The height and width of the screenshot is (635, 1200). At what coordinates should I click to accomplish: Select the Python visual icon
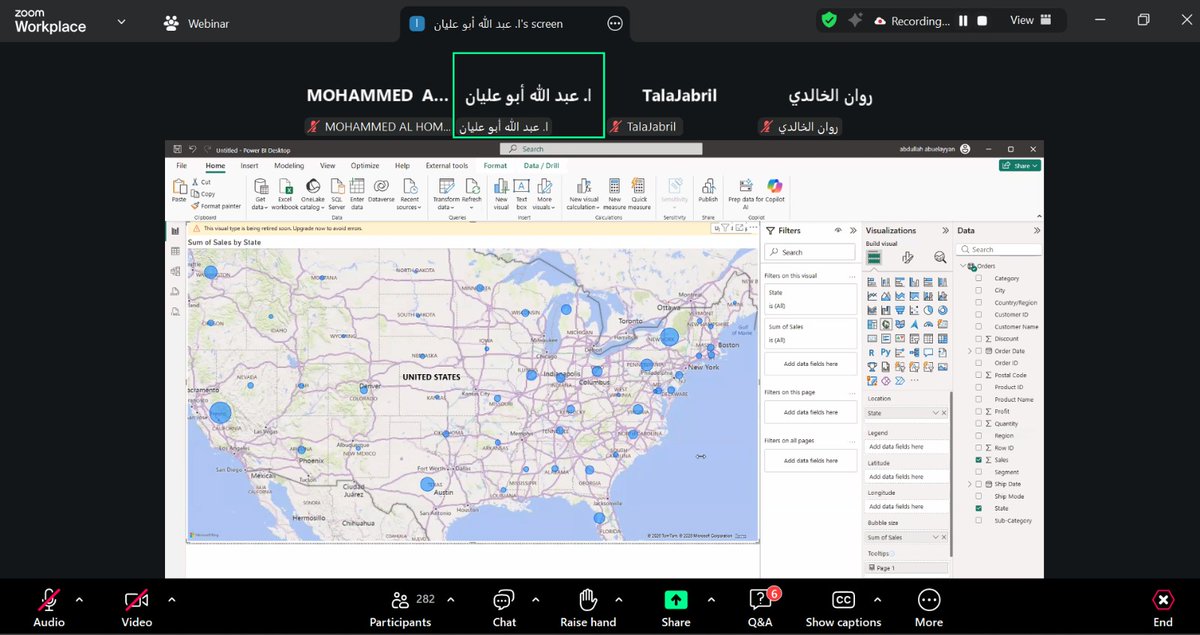click(886, 352)
